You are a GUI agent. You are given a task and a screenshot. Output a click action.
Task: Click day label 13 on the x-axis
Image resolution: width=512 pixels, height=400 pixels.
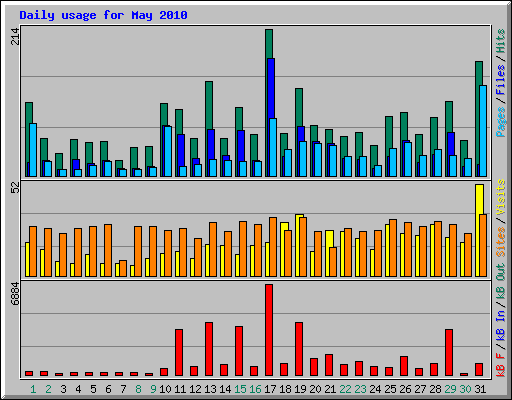pos(210,389)
